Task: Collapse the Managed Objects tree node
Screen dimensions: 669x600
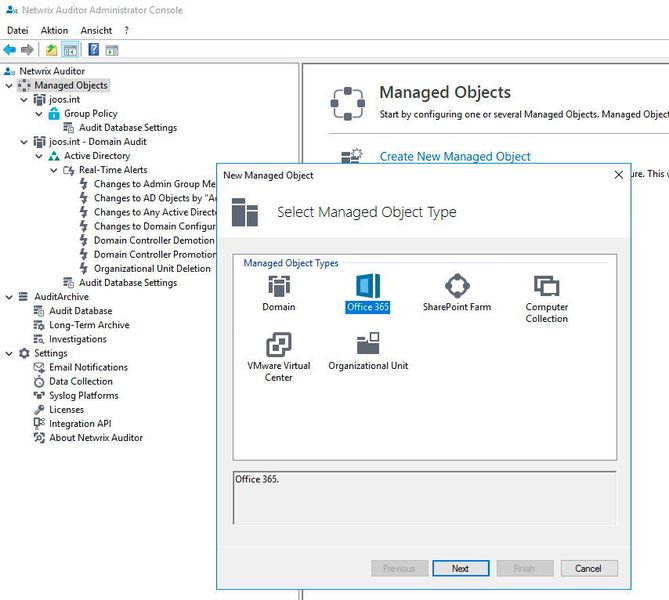Action: 9,86
